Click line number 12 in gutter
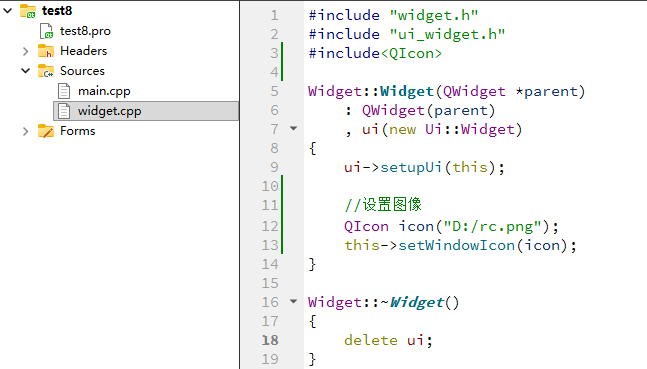 (x=270, y=226)
